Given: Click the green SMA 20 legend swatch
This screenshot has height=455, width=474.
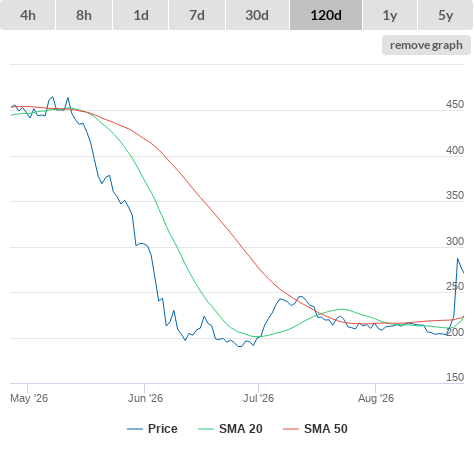Looking at the screenshot, I should [206, 429].
